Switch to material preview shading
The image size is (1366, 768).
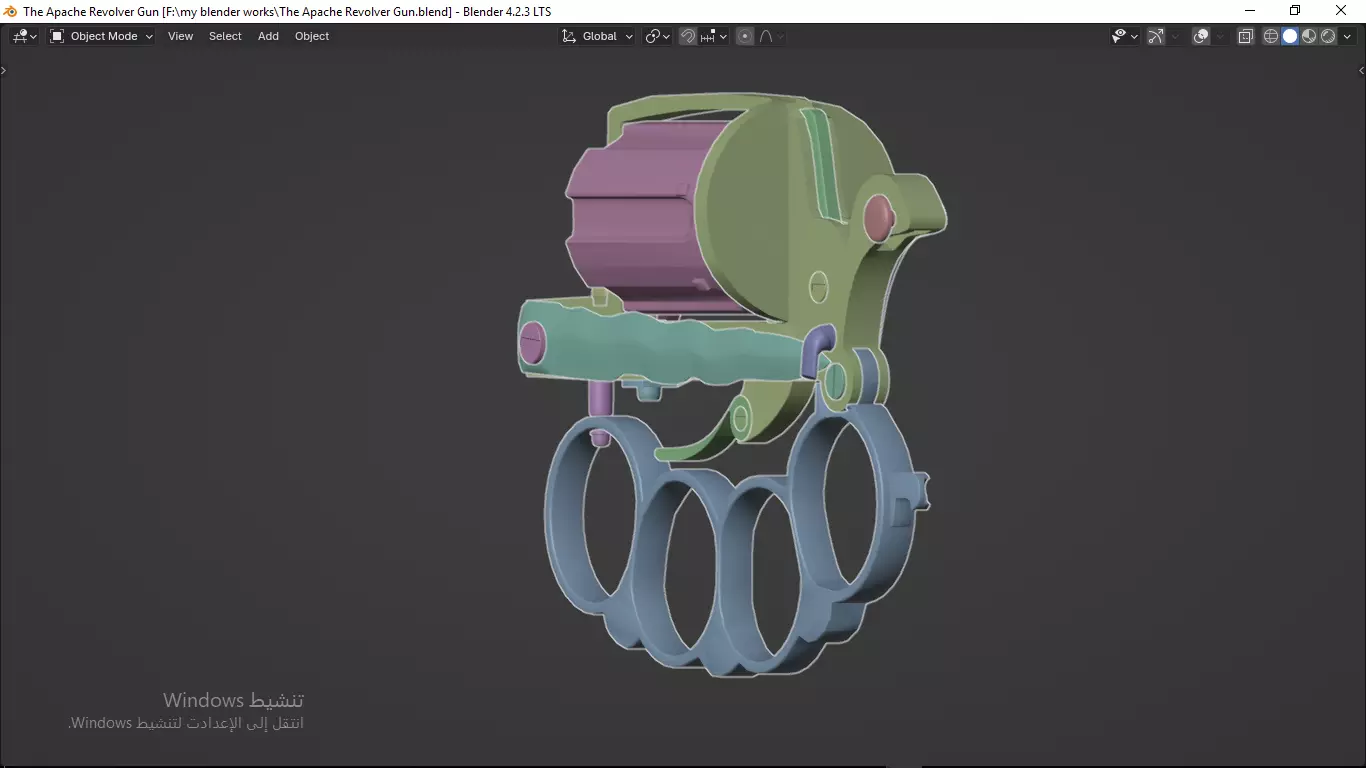[1309, 36]
